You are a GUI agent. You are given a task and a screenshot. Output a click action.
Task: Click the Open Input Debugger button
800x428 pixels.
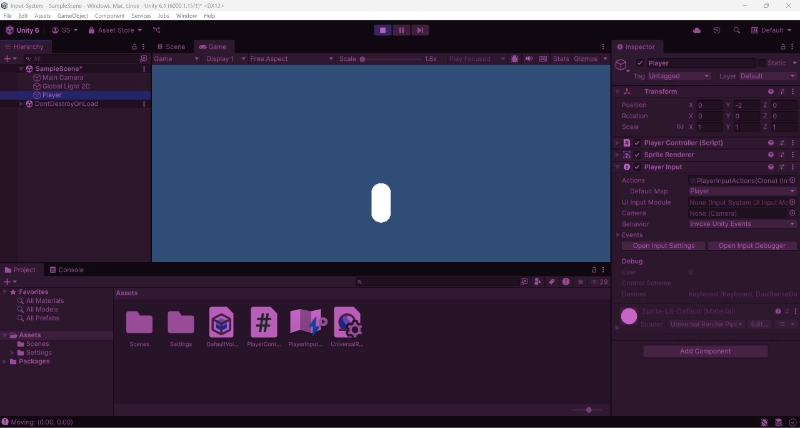(x=751, y=246)
